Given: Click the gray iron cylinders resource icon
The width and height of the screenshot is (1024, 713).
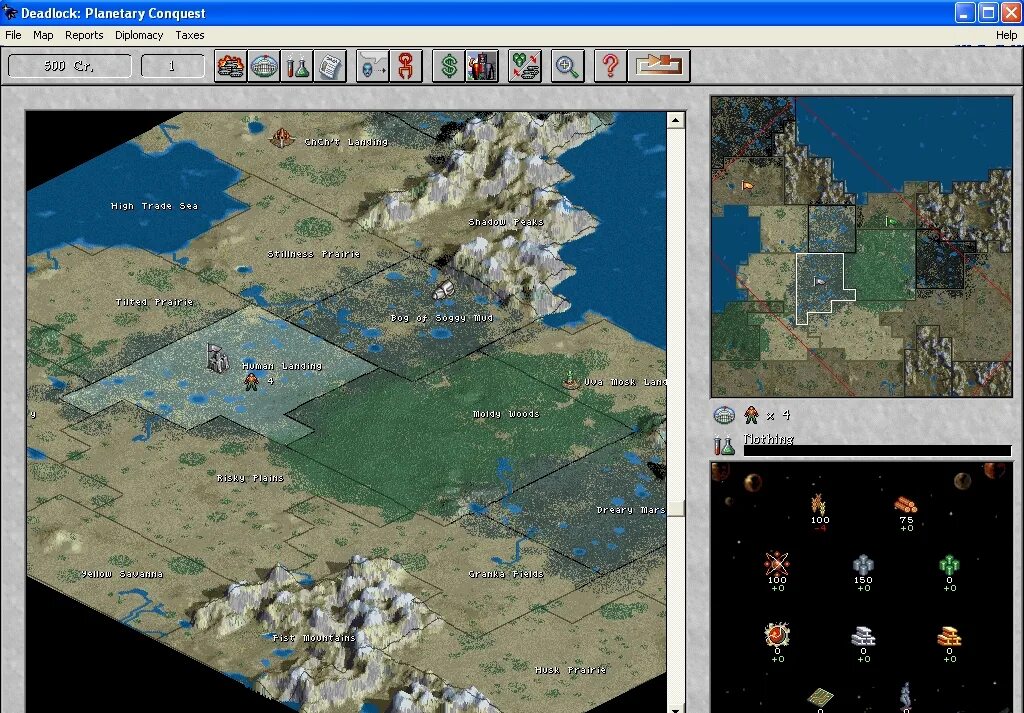Looking at the screenshot, I should click(x=863, y=565).
